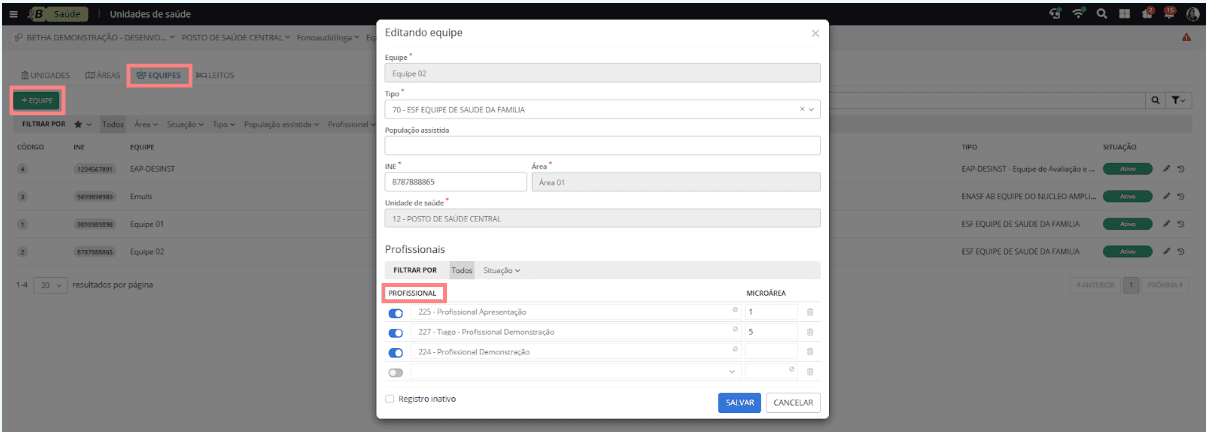The height and width of the screenshot is (432, 1206).
Task: Delete professional 225 with the trash icon
Action: (x=810, y=312)
